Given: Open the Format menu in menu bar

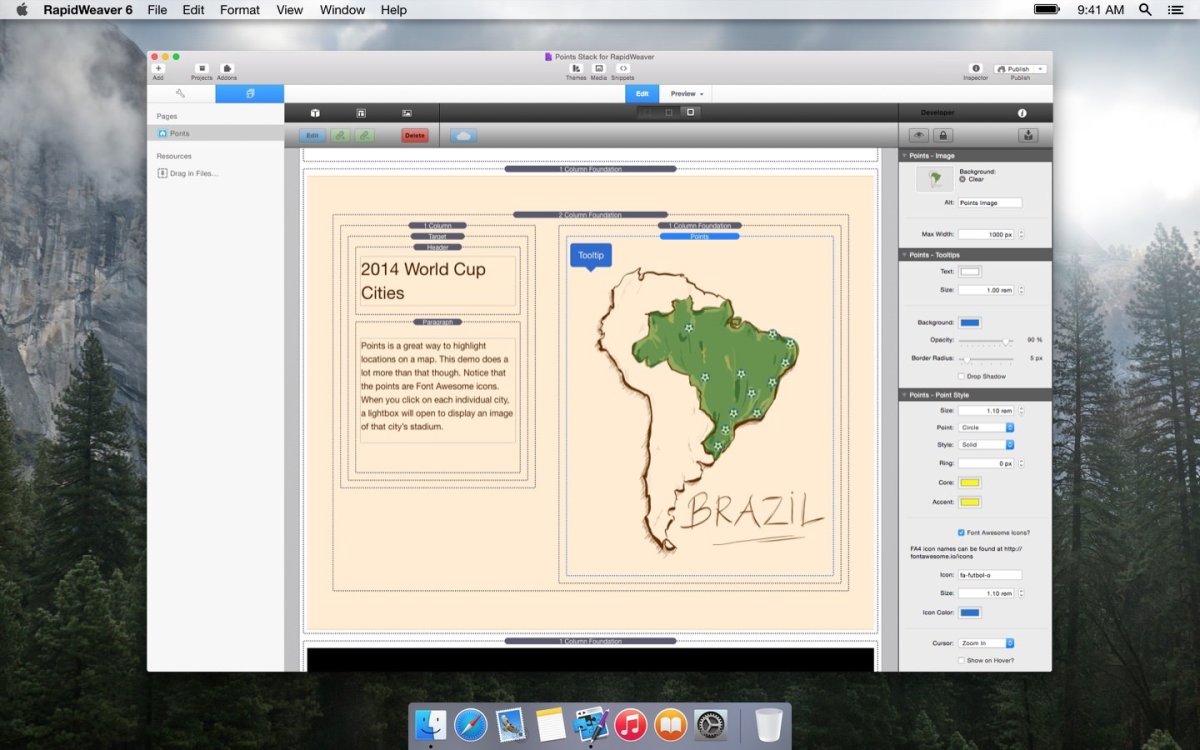Looking at the screenshot, I should point(239,10).
